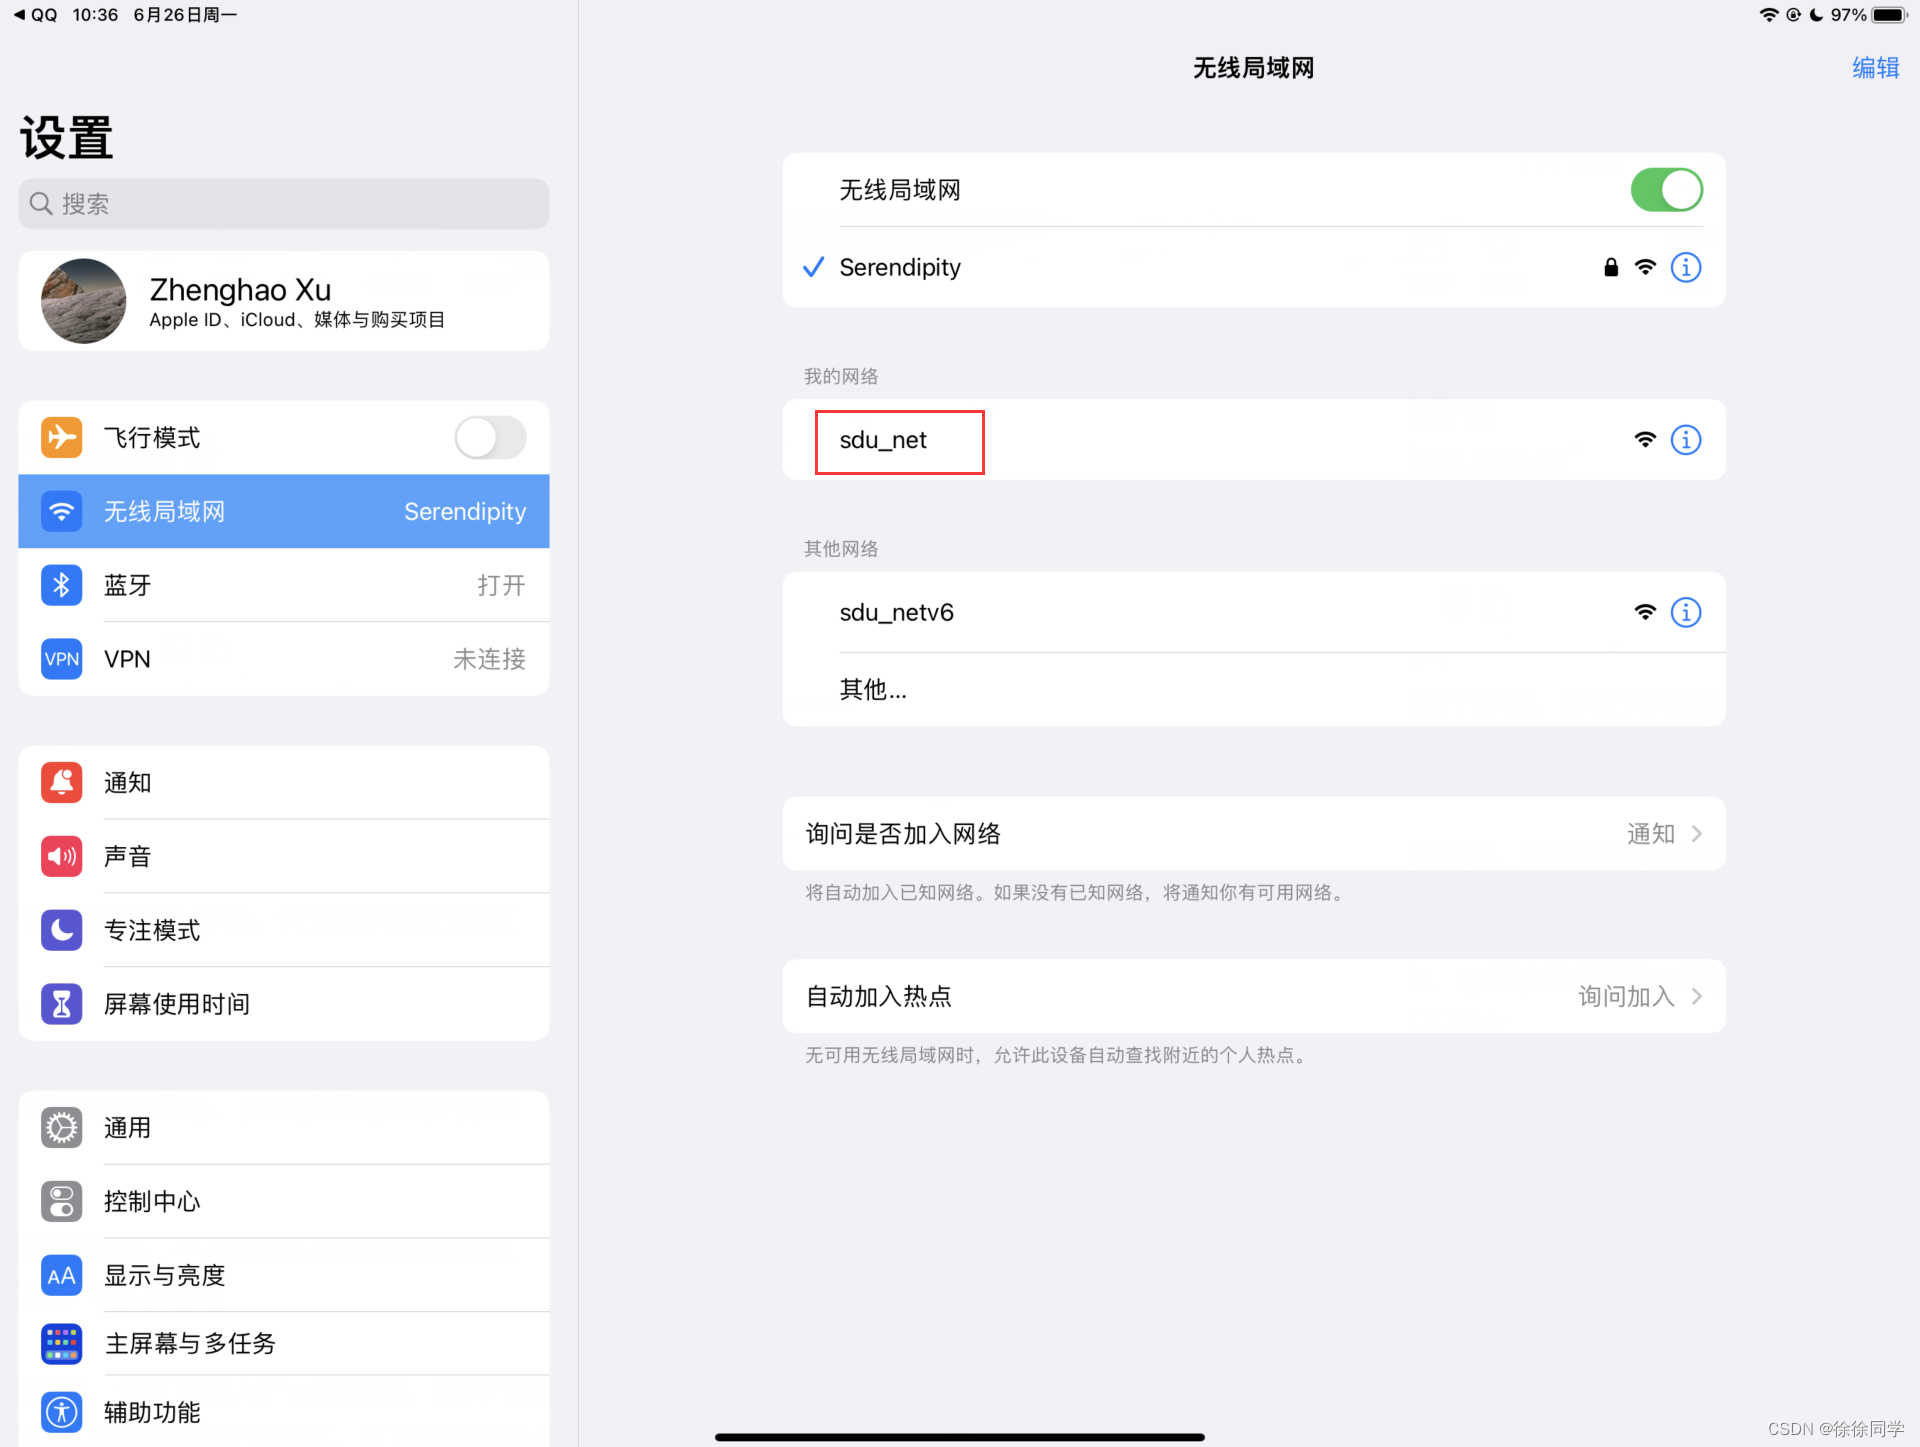This screenshot has width=1920, height=1447.
Task: Open info for sdu_netv6 network
Action: [1685, 612]
